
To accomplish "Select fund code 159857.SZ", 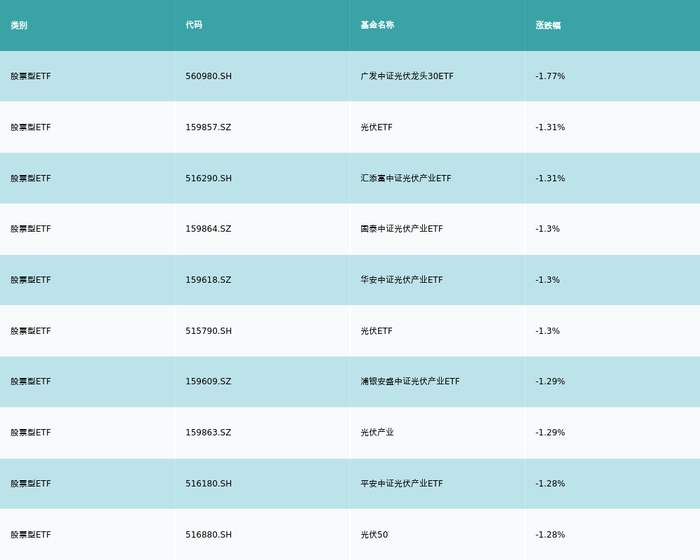I will (x=209, y=127).
